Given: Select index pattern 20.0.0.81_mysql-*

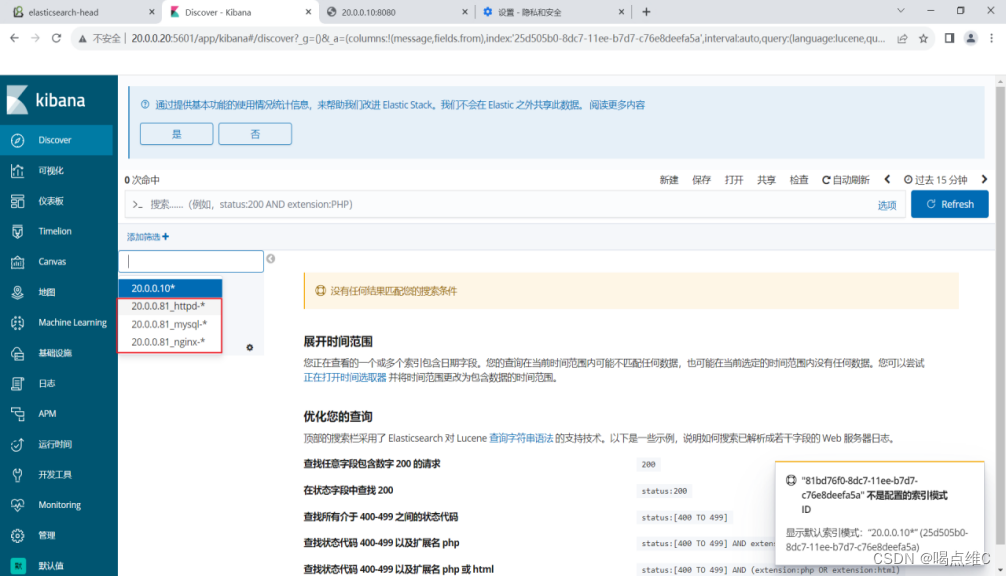Looking at the screenshot, I should (x=171, y=324).
